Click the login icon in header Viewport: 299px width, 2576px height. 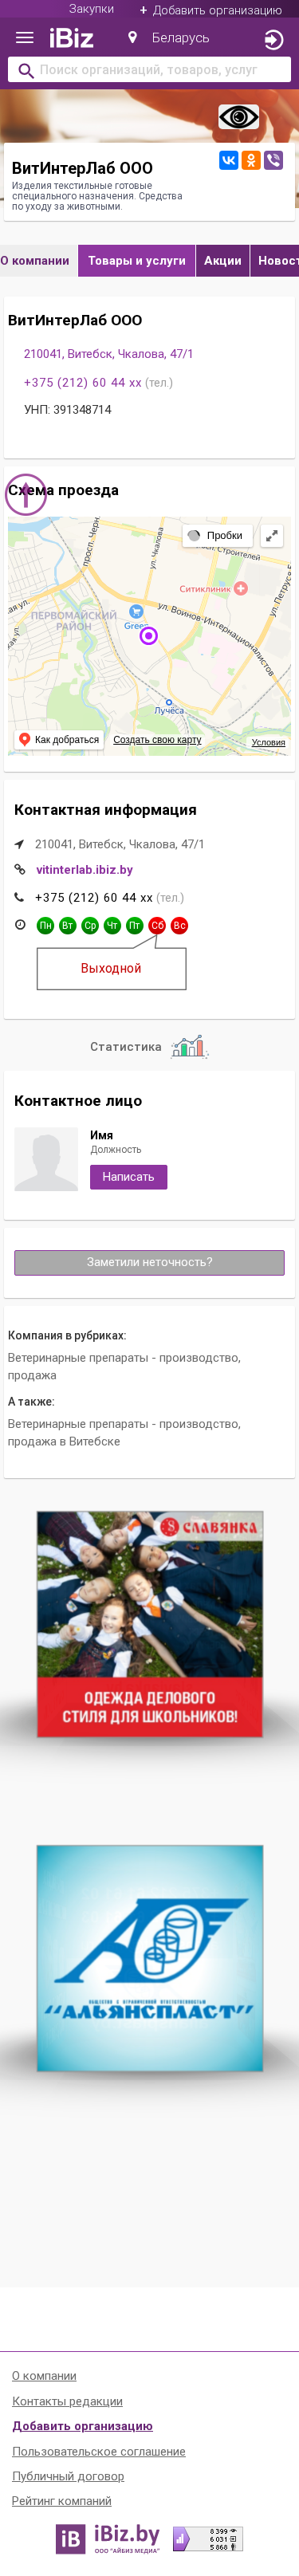click(x=273, y=40)
